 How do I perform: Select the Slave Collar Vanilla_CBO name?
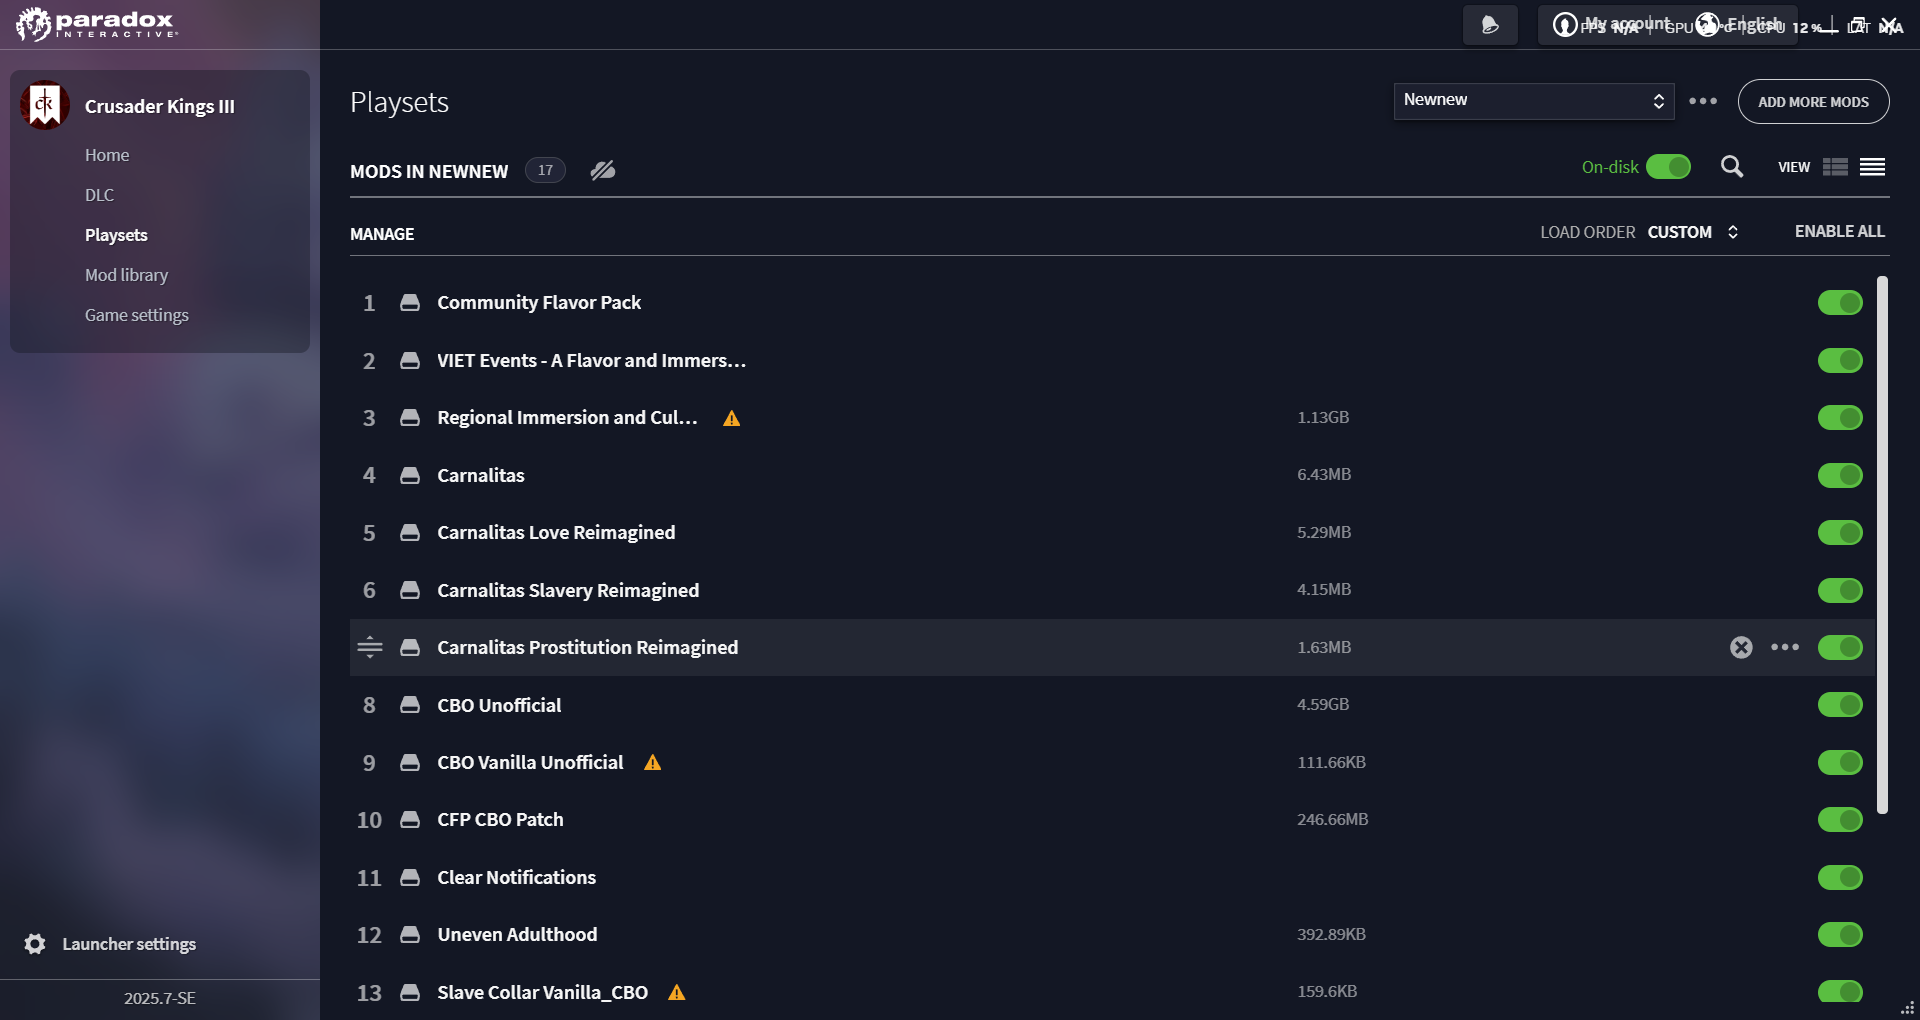point(542,992)
